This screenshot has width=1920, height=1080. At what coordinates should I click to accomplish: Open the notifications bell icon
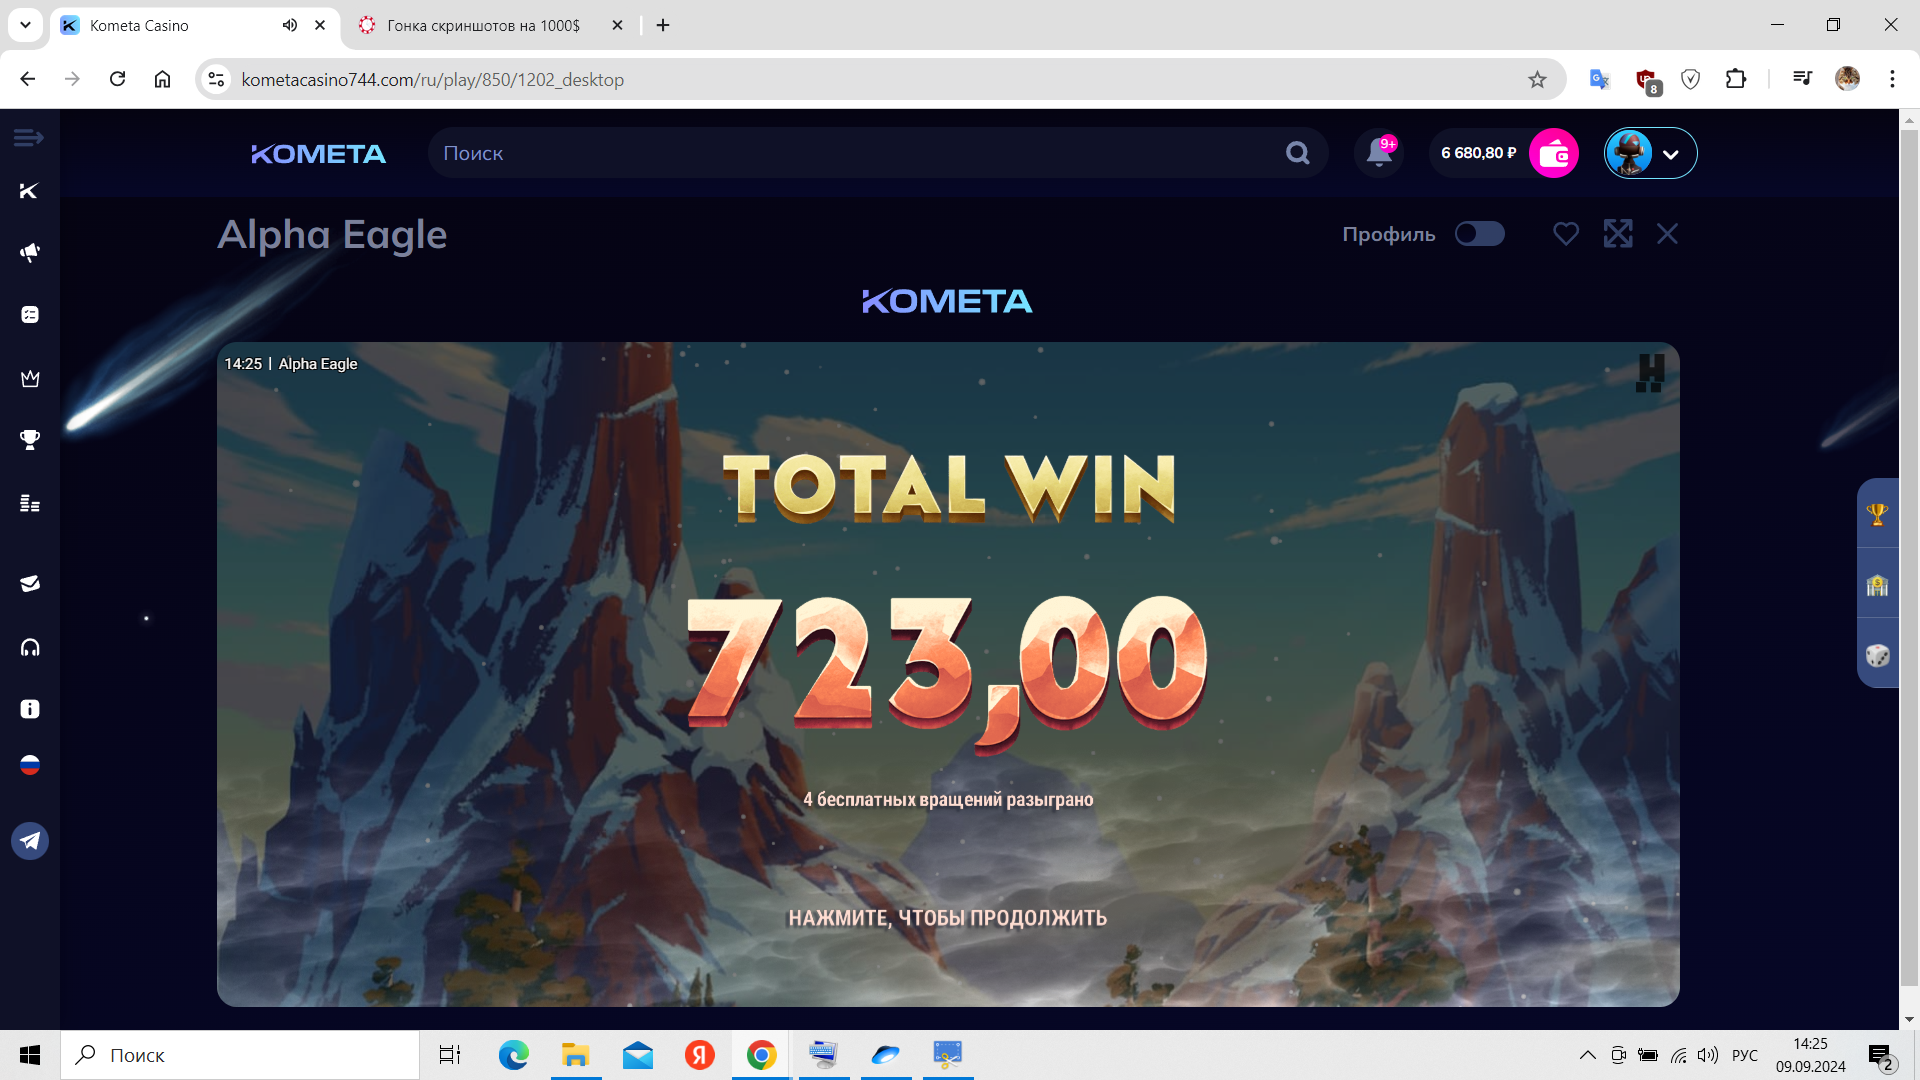pyautogui.click(x=1379, y=153)
